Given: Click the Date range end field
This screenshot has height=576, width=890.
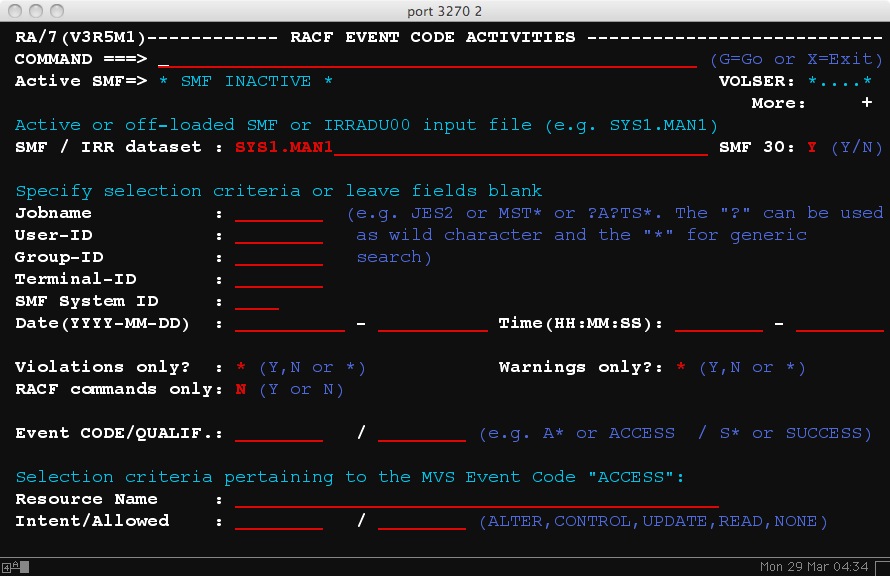Looking at the screenshot, I should [433, 323].
